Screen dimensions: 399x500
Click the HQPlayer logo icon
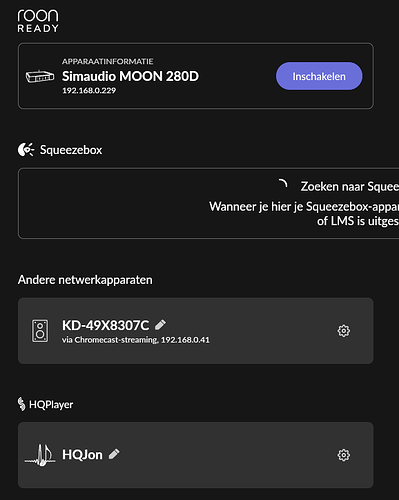(x=21, y=404)
